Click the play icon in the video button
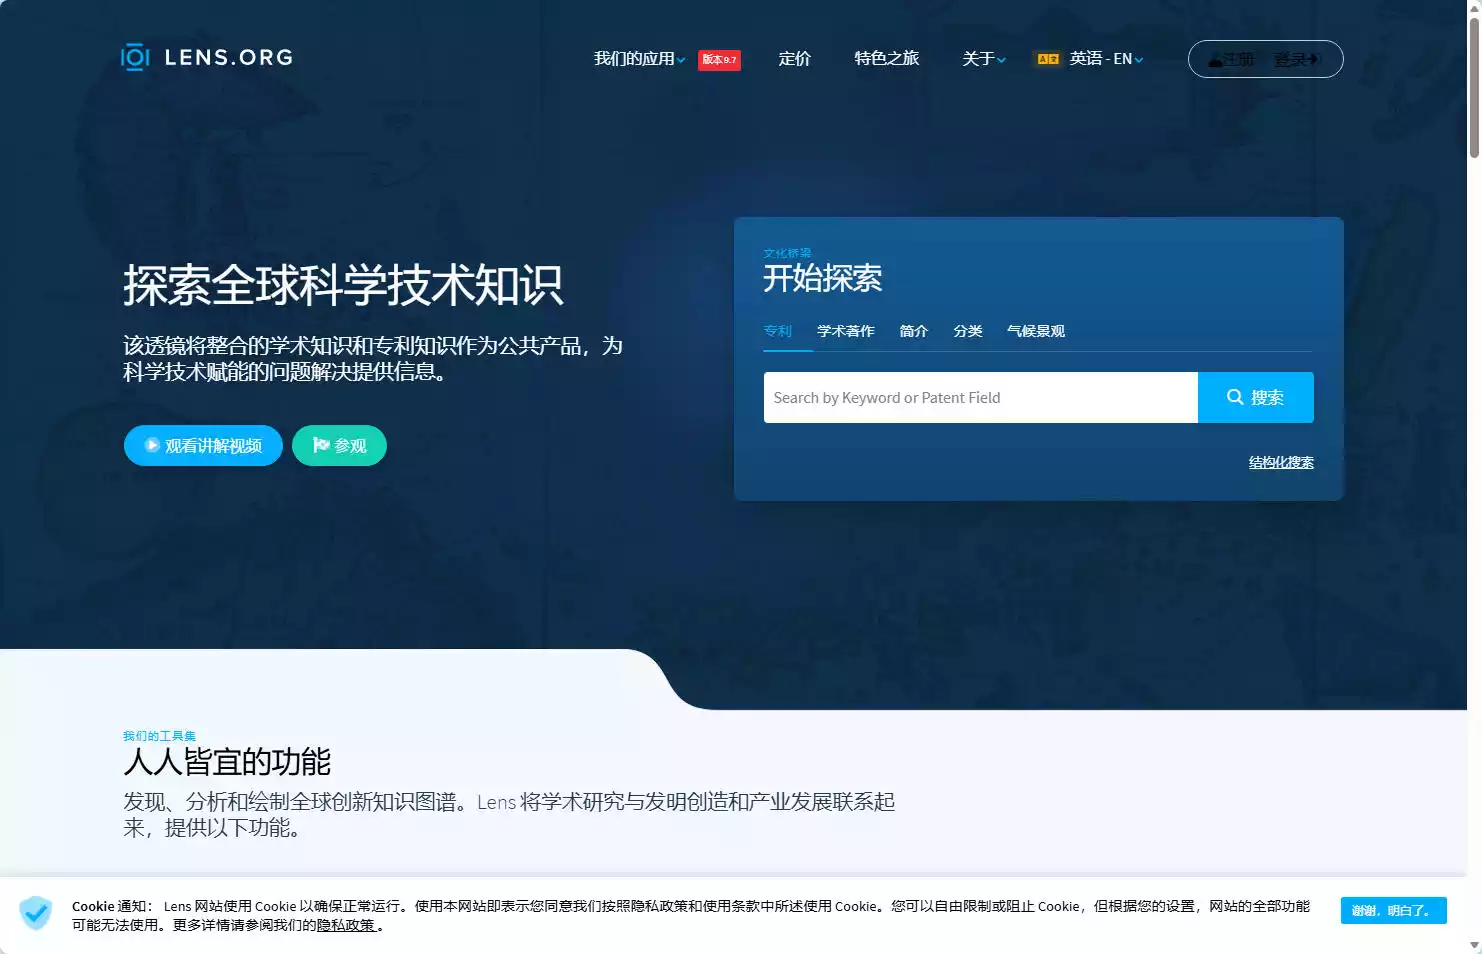Screen dimensions: 1482x954 coord(152,445)
